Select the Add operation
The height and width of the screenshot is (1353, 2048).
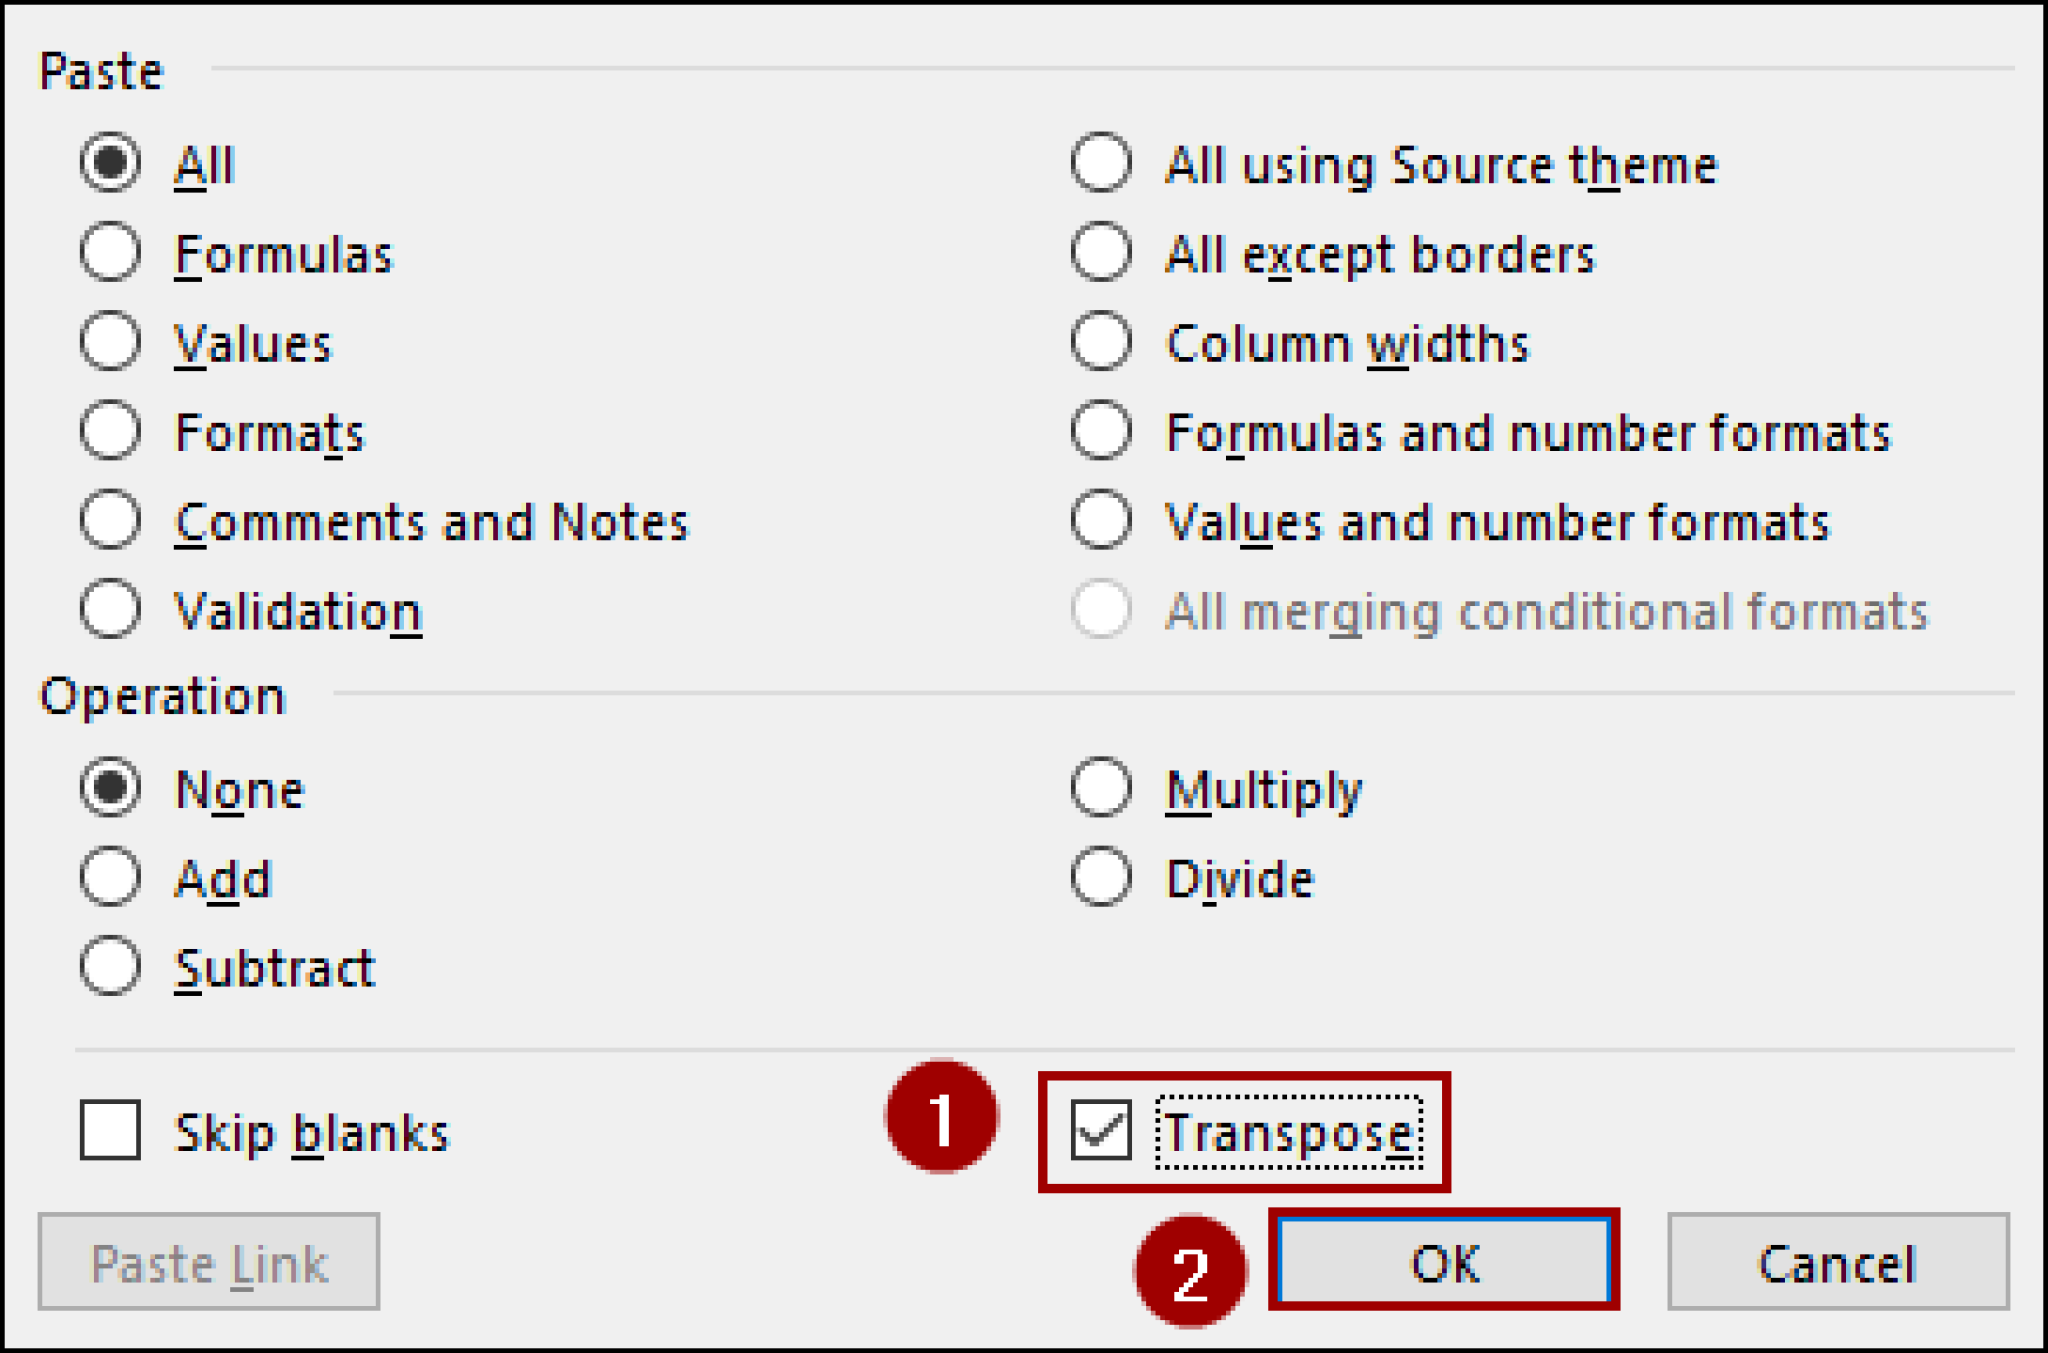(x=110, y=876)
